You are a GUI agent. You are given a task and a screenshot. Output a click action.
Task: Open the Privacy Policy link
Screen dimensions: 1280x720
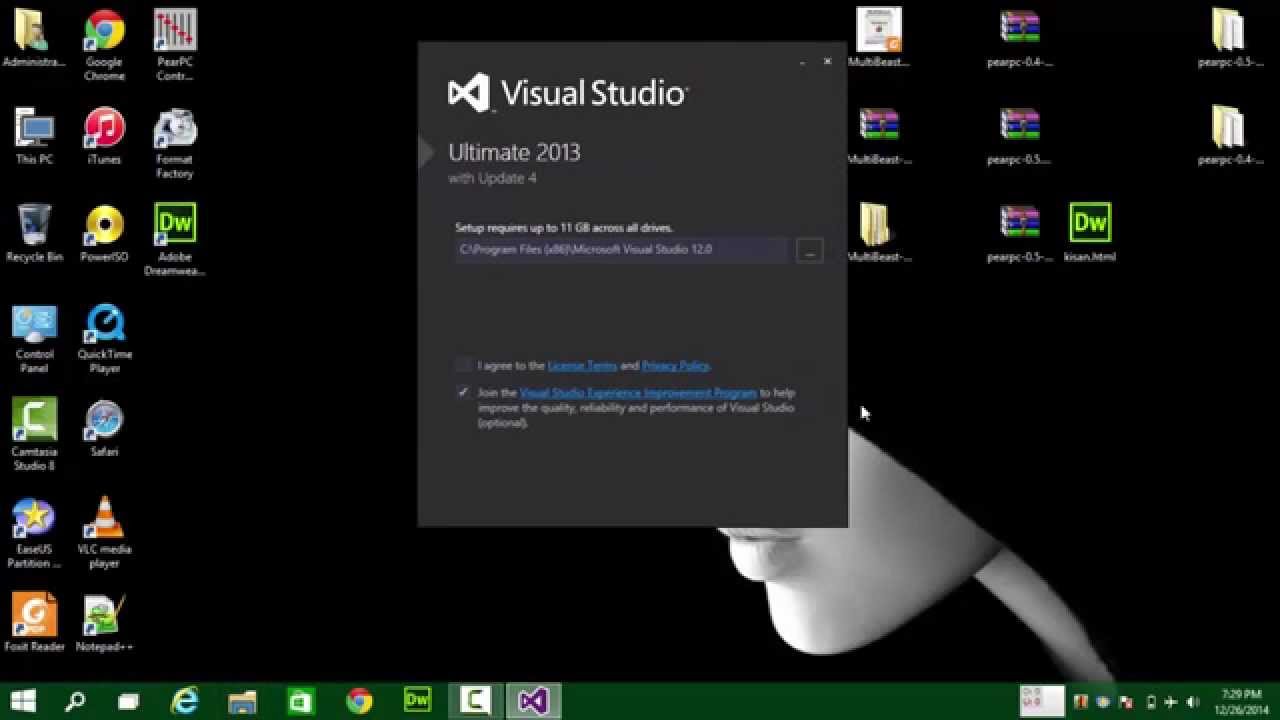pos(675,366)
